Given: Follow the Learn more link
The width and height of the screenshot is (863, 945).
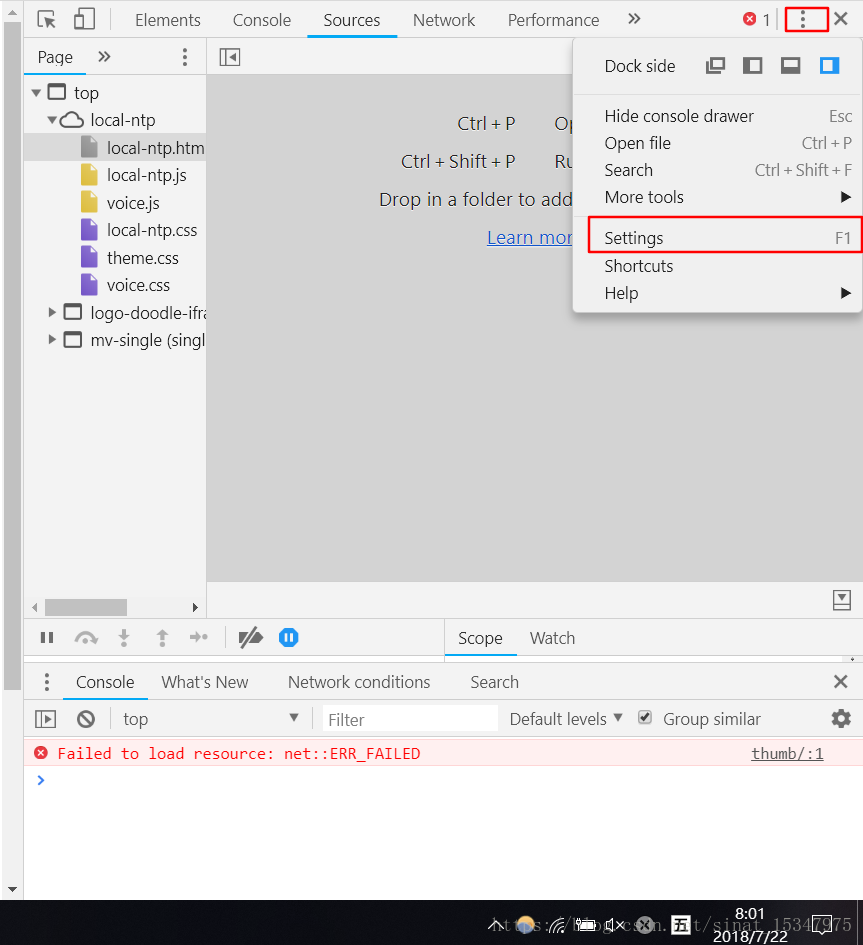Looking at the screenshot, I should (x=529, y=237).
